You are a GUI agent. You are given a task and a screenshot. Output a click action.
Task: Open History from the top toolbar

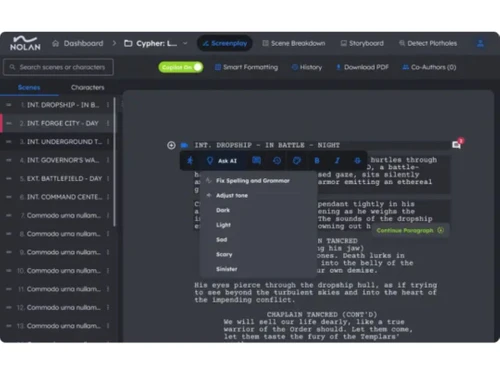(307, 67)
